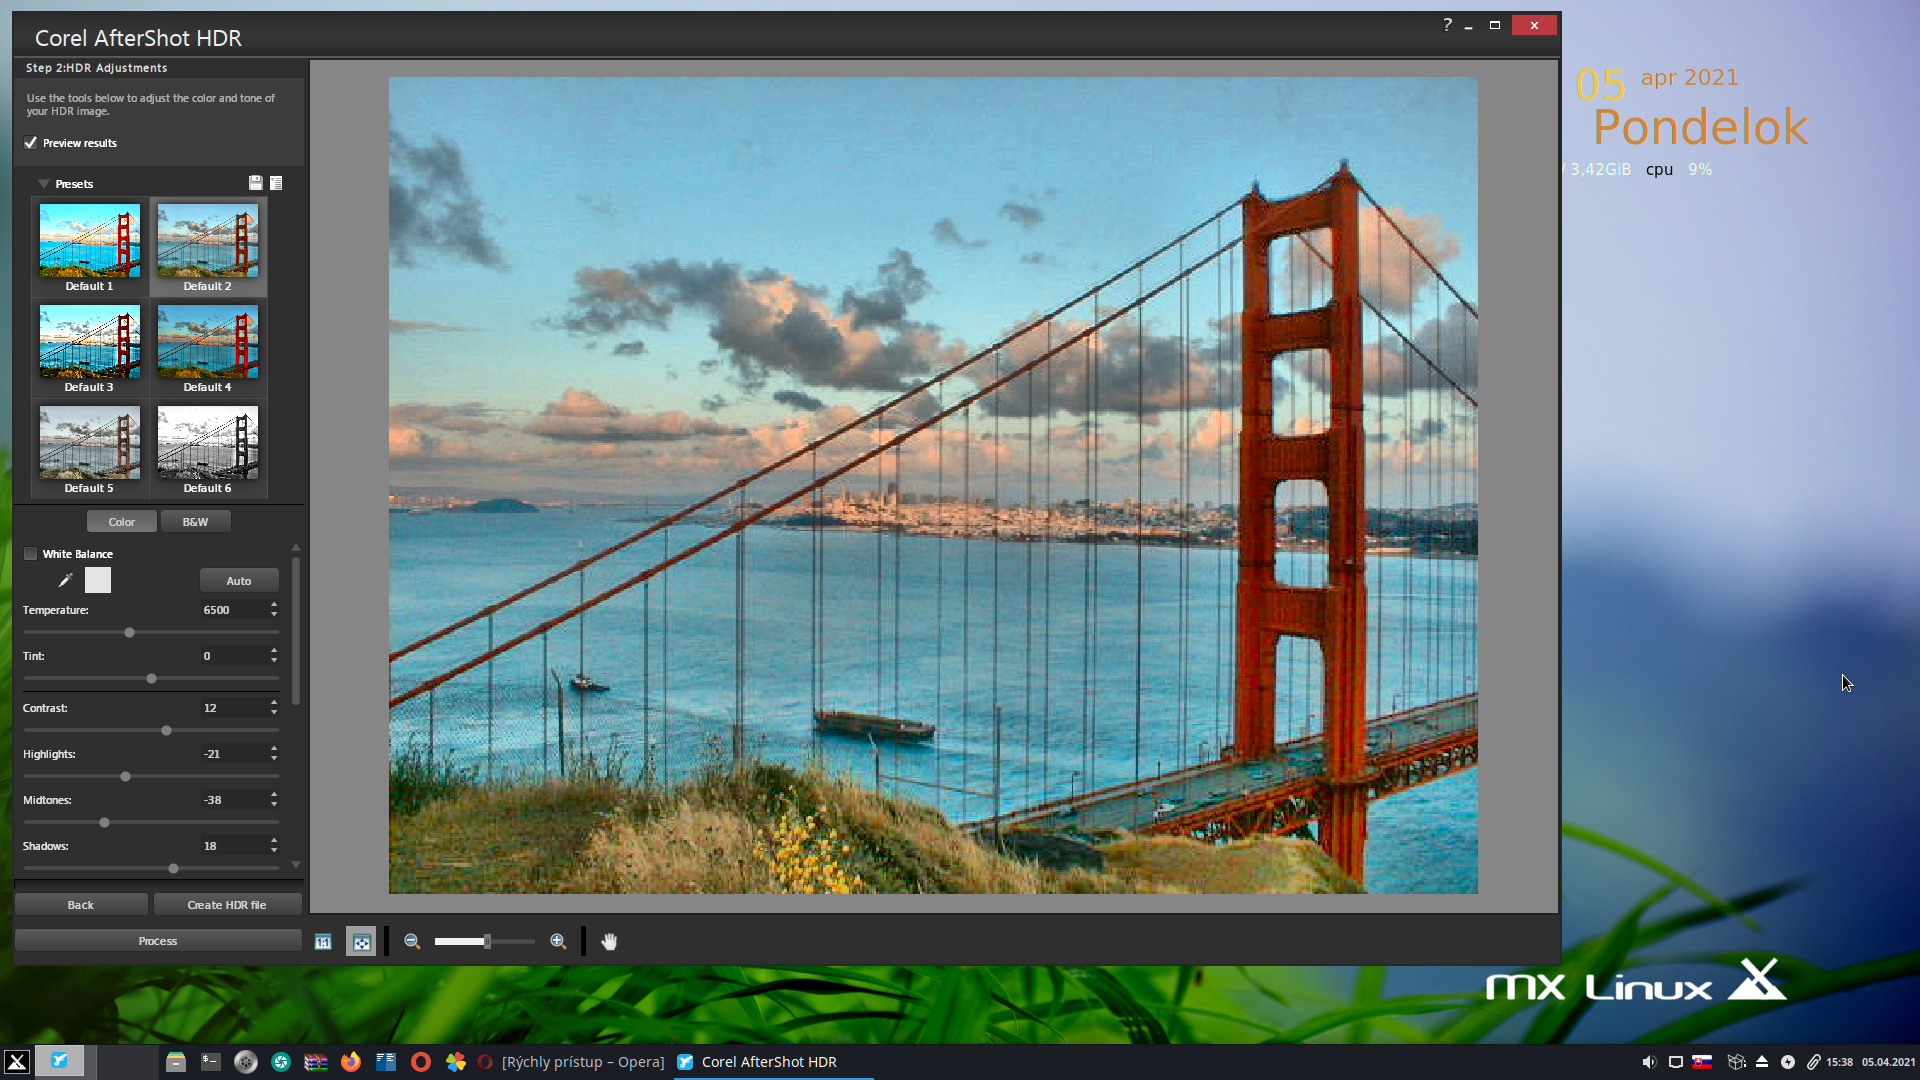Select the Color tab
The image size is (1920, 1080).
(x=121, y=522)
